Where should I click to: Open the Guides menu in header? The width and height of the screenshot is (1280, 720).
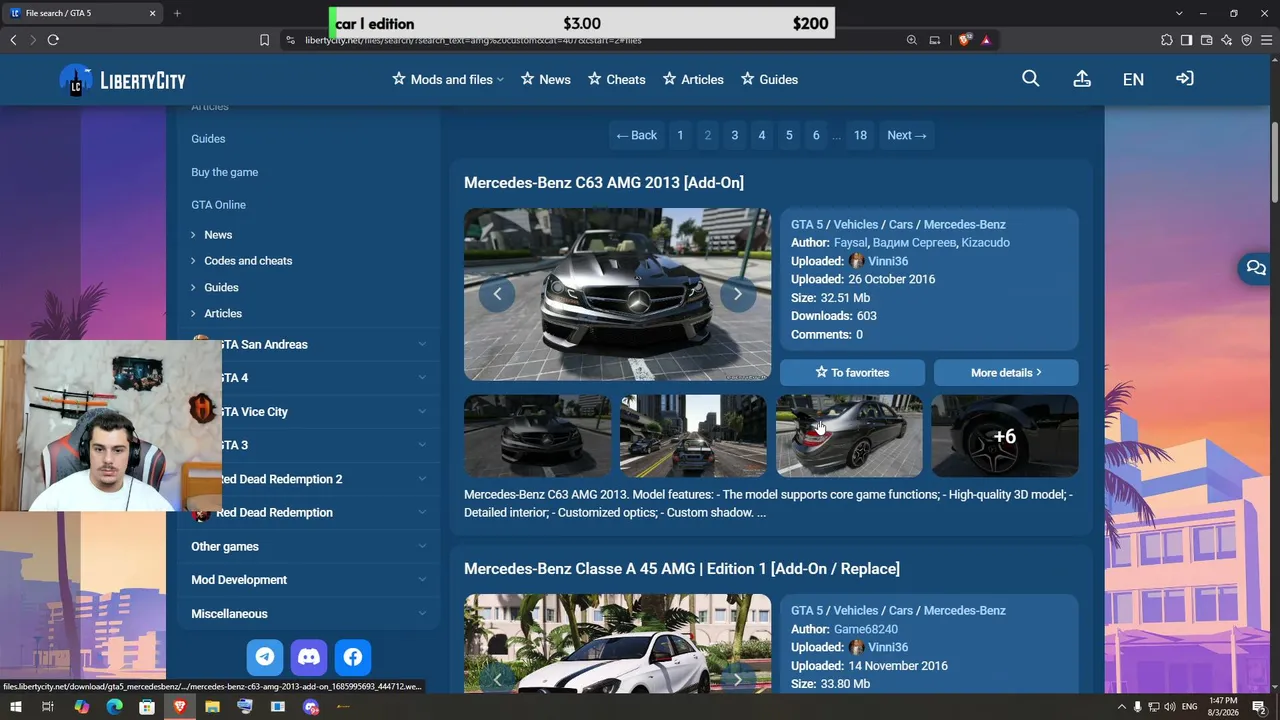pyautogui.click(x=769, y=79)
